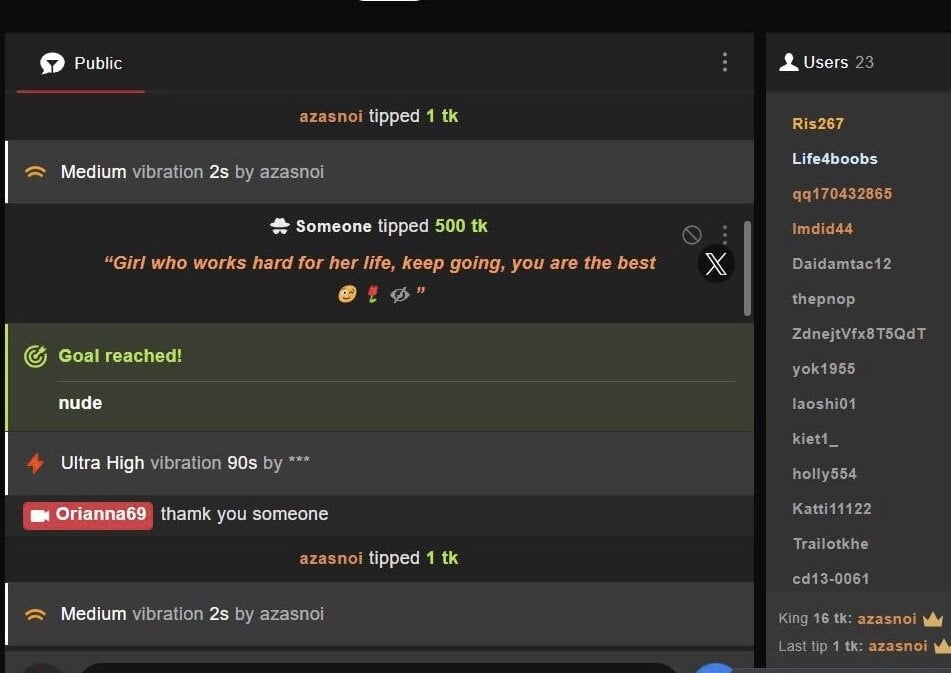
Task: Click the chat scrollbar handle
Action: tap(747, 268)
